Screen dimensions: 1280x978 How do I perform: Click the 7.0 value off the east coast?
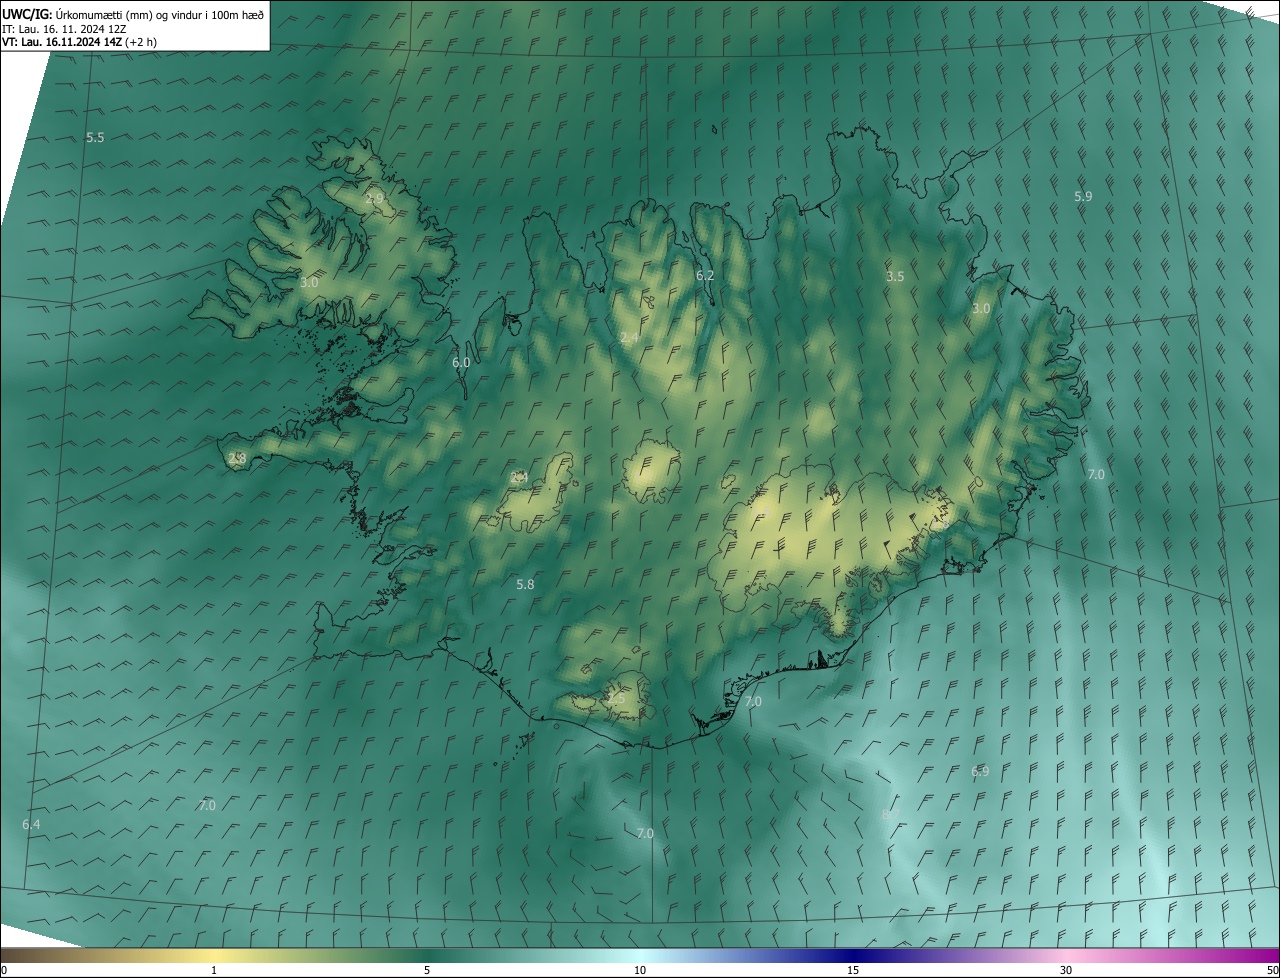click(x=1096, y=474)
